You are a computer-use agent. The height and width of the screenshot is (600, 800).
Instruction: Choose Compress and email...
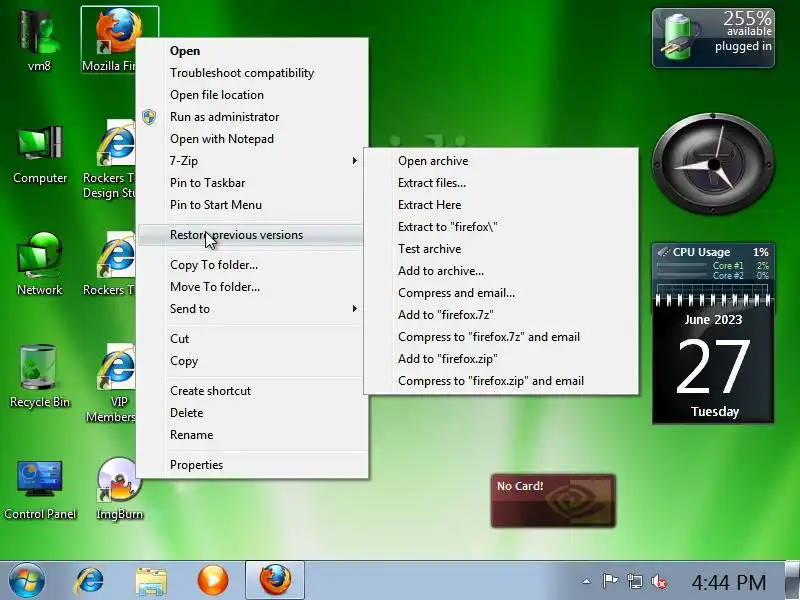pos(501,292)
